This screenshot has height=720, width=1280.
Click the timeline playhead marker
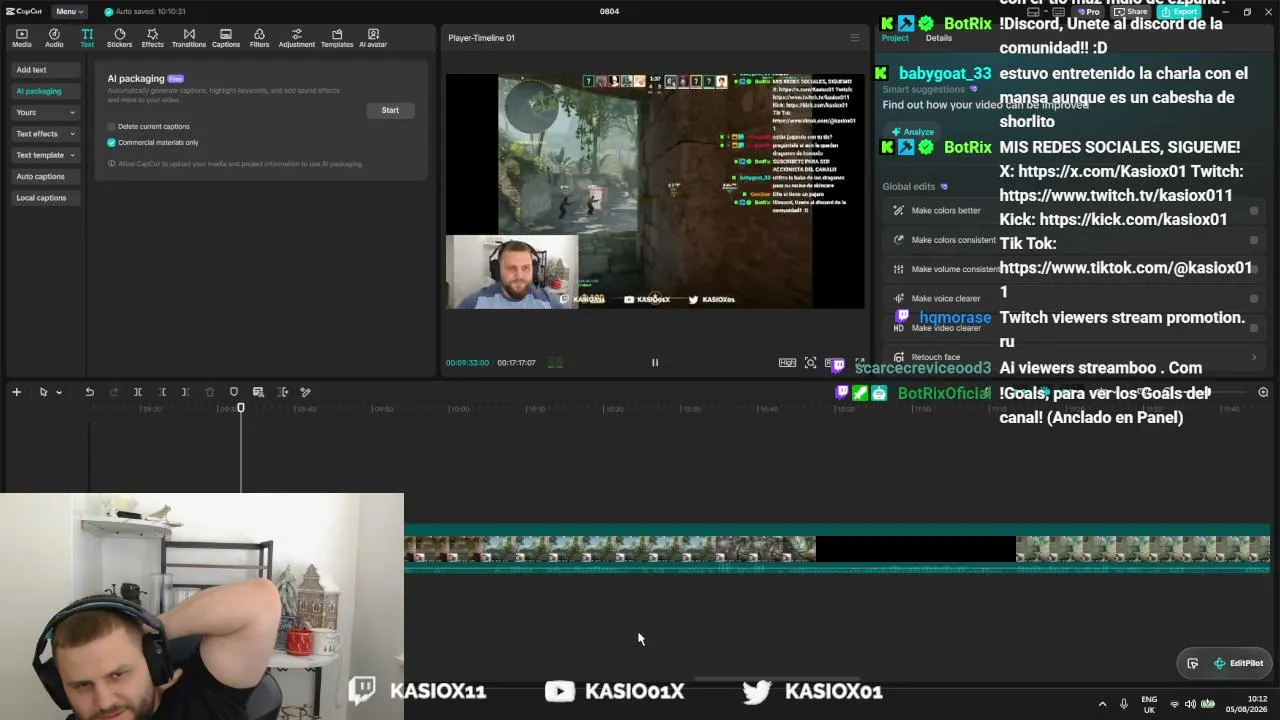(241, 408)
